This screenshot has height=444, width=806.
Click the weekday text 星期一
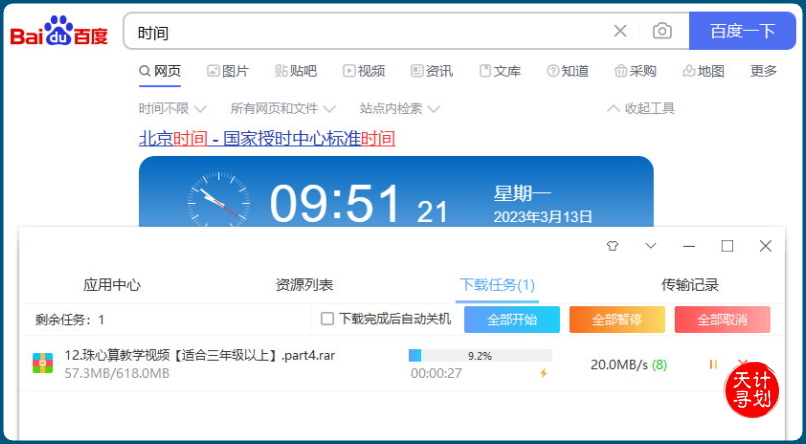(522, 194)
